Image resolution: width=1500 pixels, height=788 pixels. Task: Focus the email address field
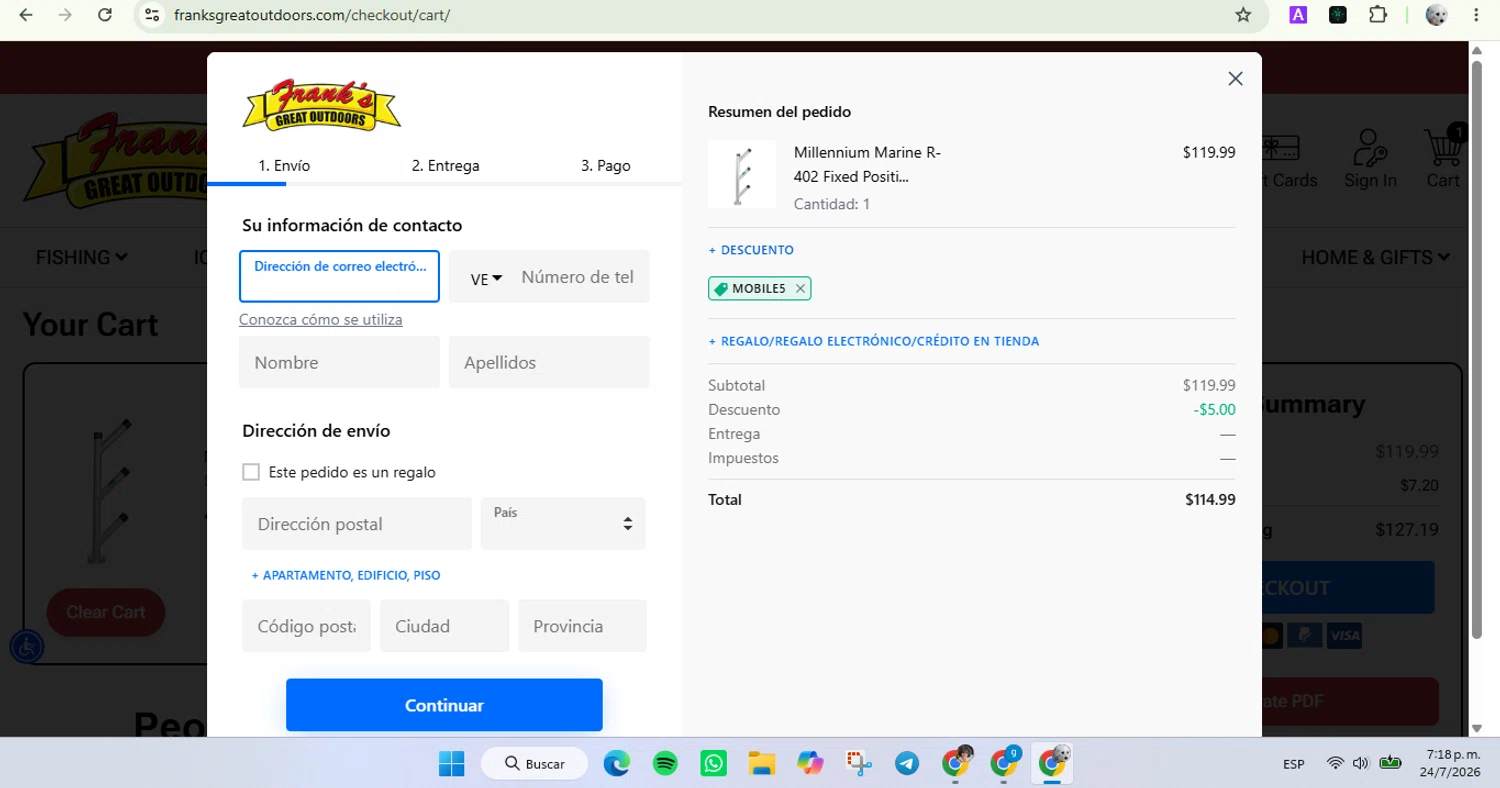[x=339, y=276]
